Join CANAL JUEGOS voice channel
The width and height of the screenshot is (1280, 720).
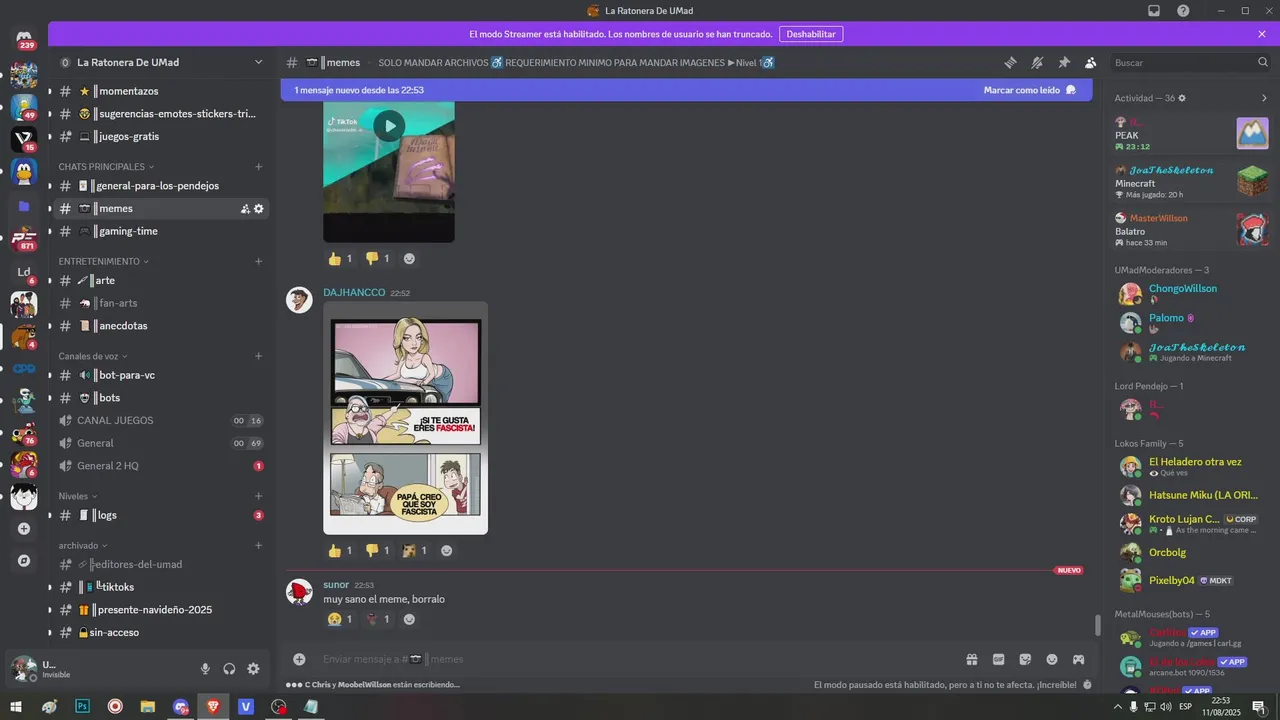coord(161,421)
